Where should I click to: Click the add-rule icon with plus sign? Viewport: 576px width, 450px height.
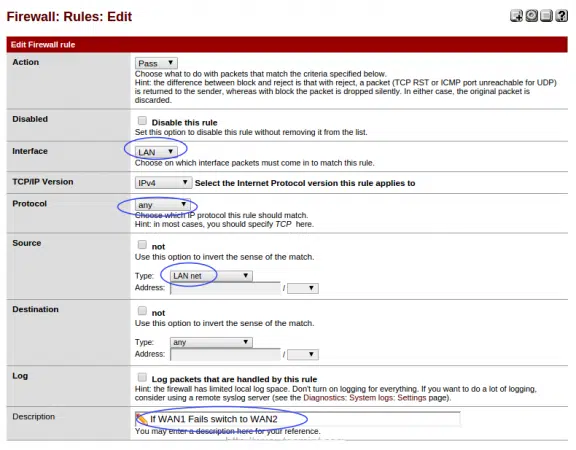[x=516, y=16]
